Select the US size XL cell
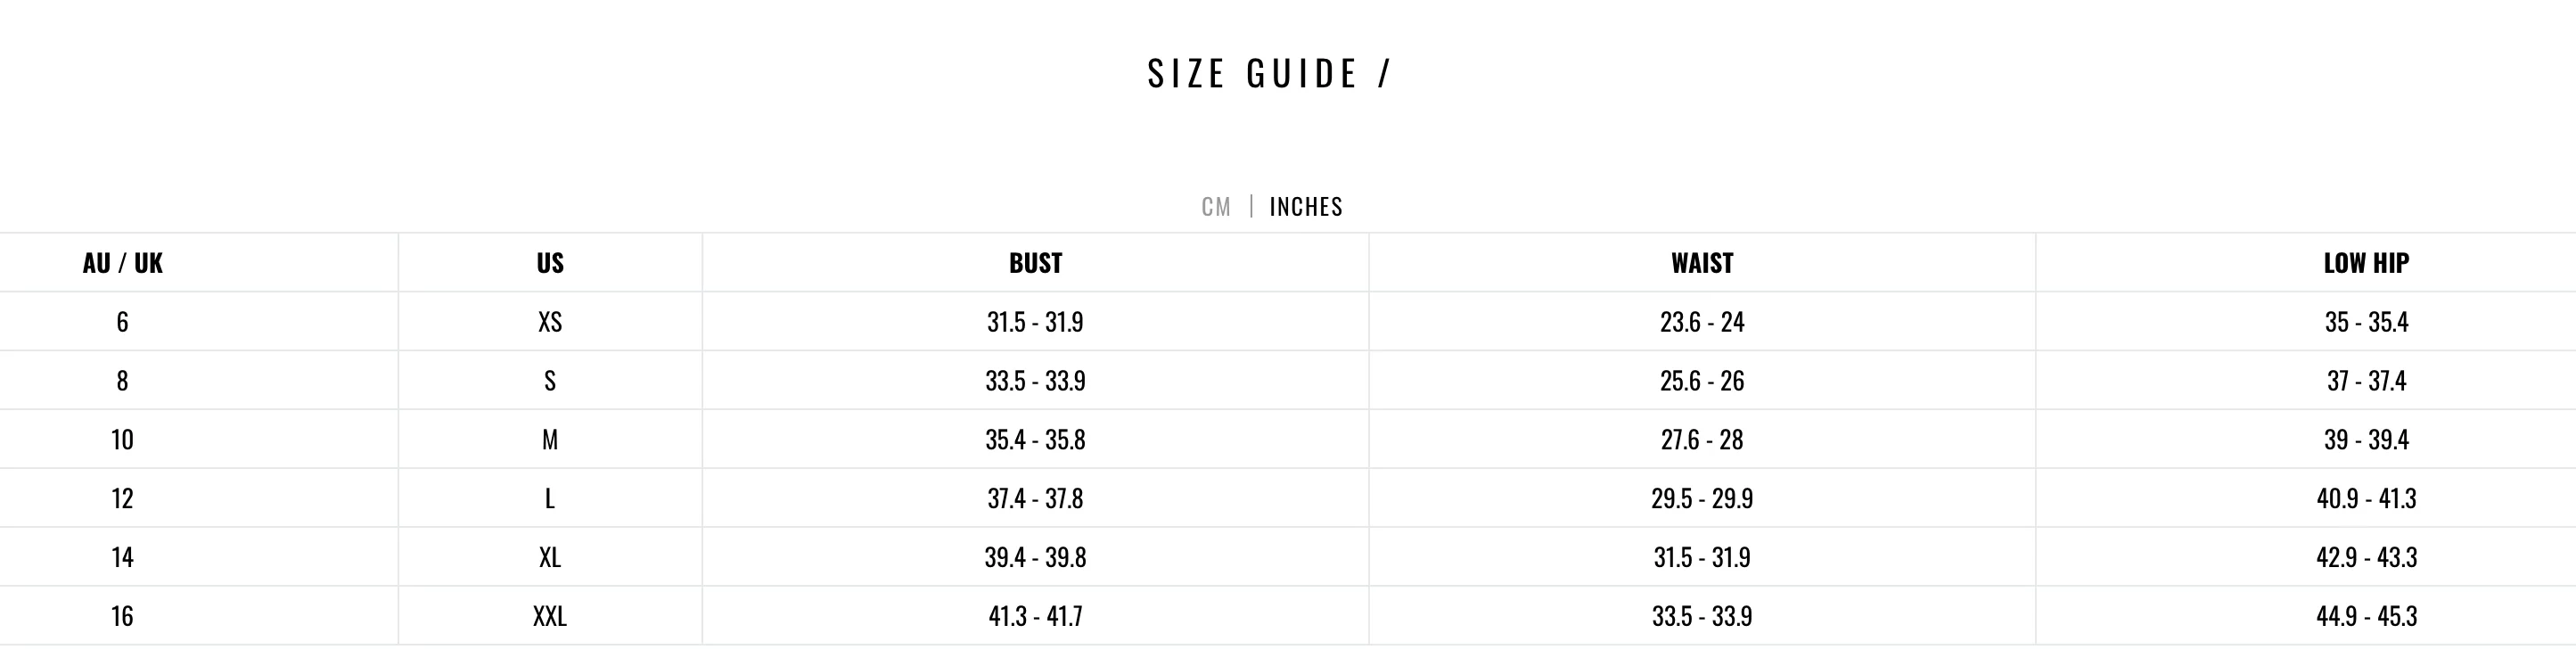 (x=550, y=557)
